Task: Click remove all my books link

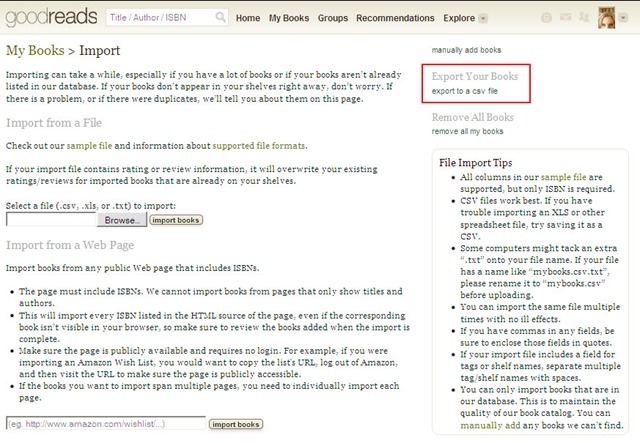Action: 467,131
